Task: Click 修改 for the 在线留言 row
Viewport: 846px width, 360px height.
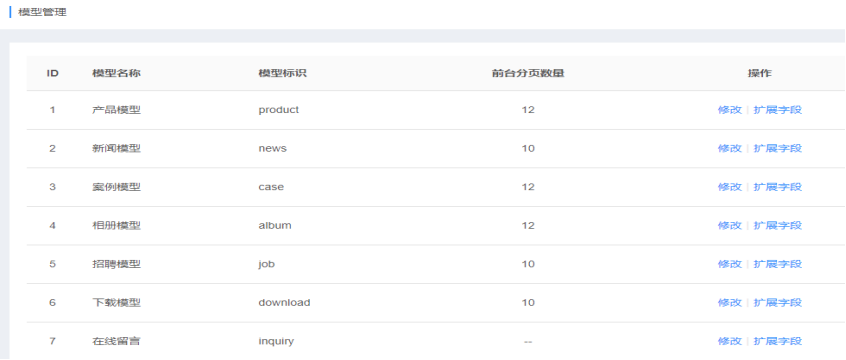Action: click(729, 341)
